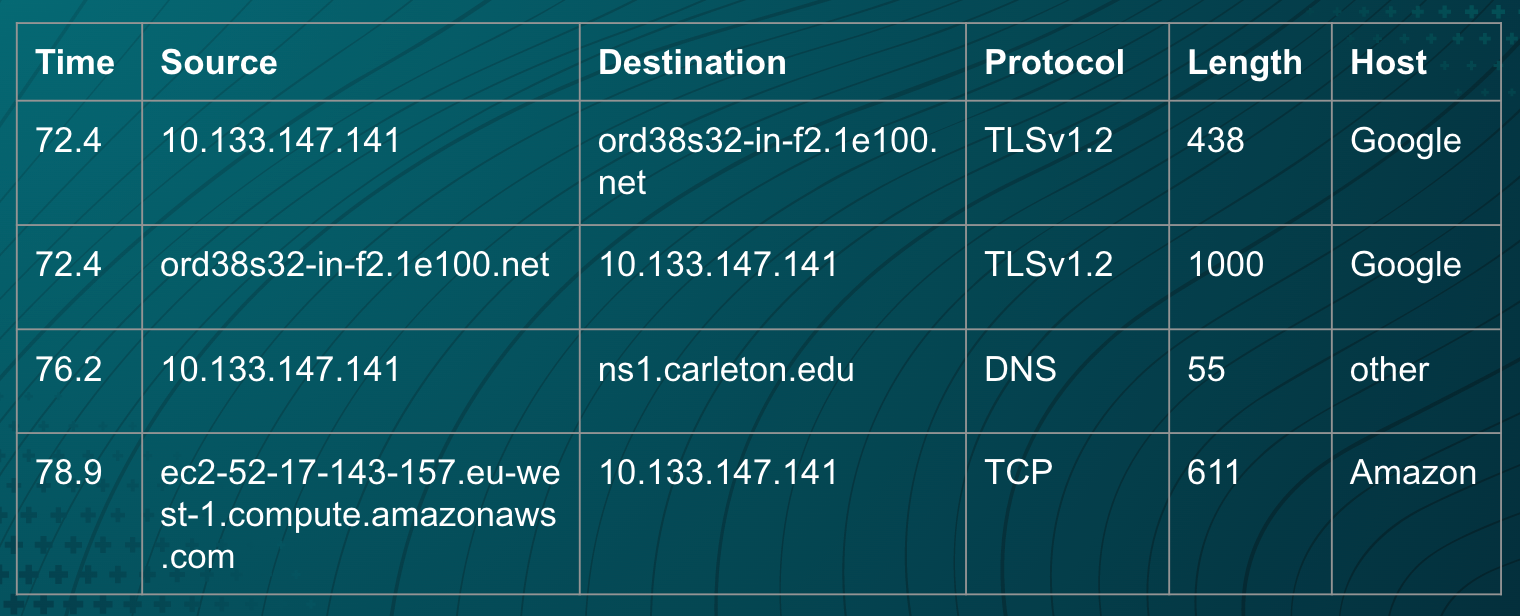Click the Source column header

point(219,63)
